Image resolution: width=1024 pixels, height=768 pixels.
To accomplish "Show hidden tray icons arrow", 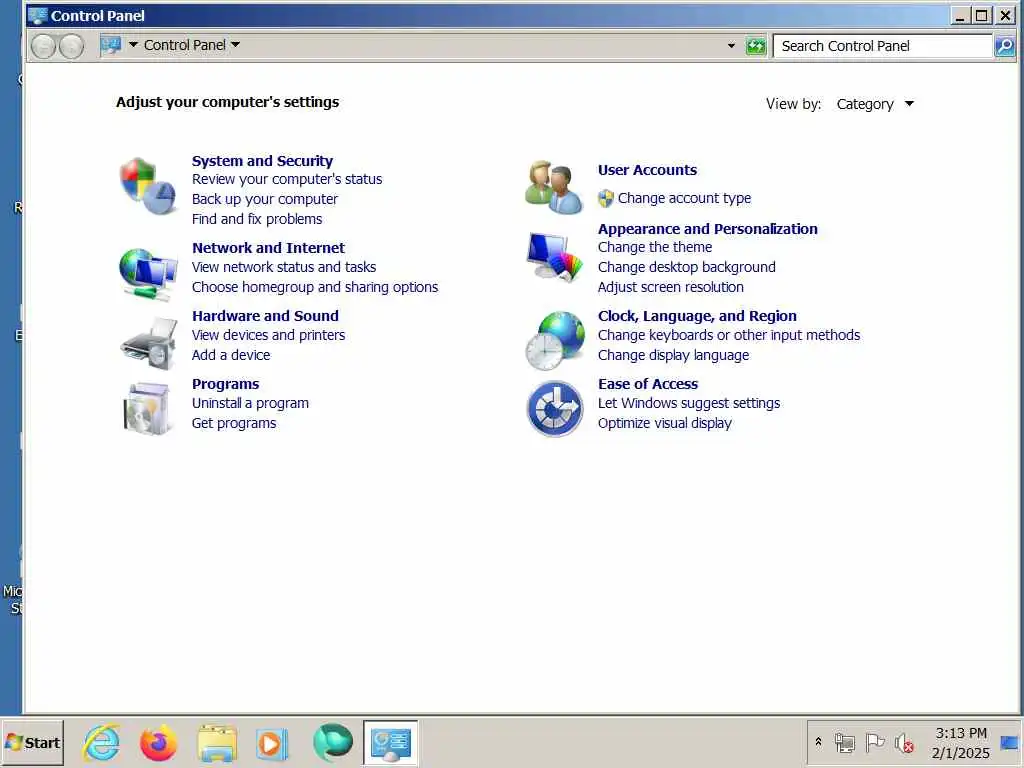I will (x=818, y=743).
